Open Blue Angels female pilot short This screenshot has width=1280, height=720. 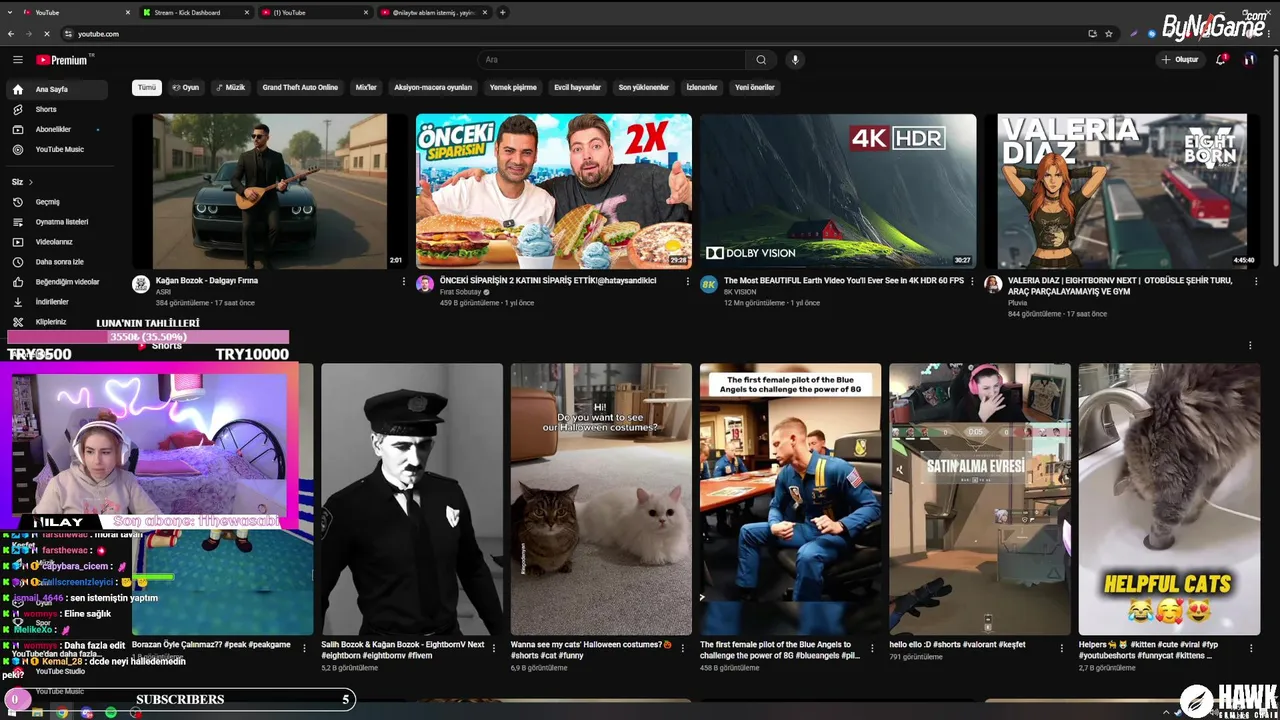pos(791,499)
